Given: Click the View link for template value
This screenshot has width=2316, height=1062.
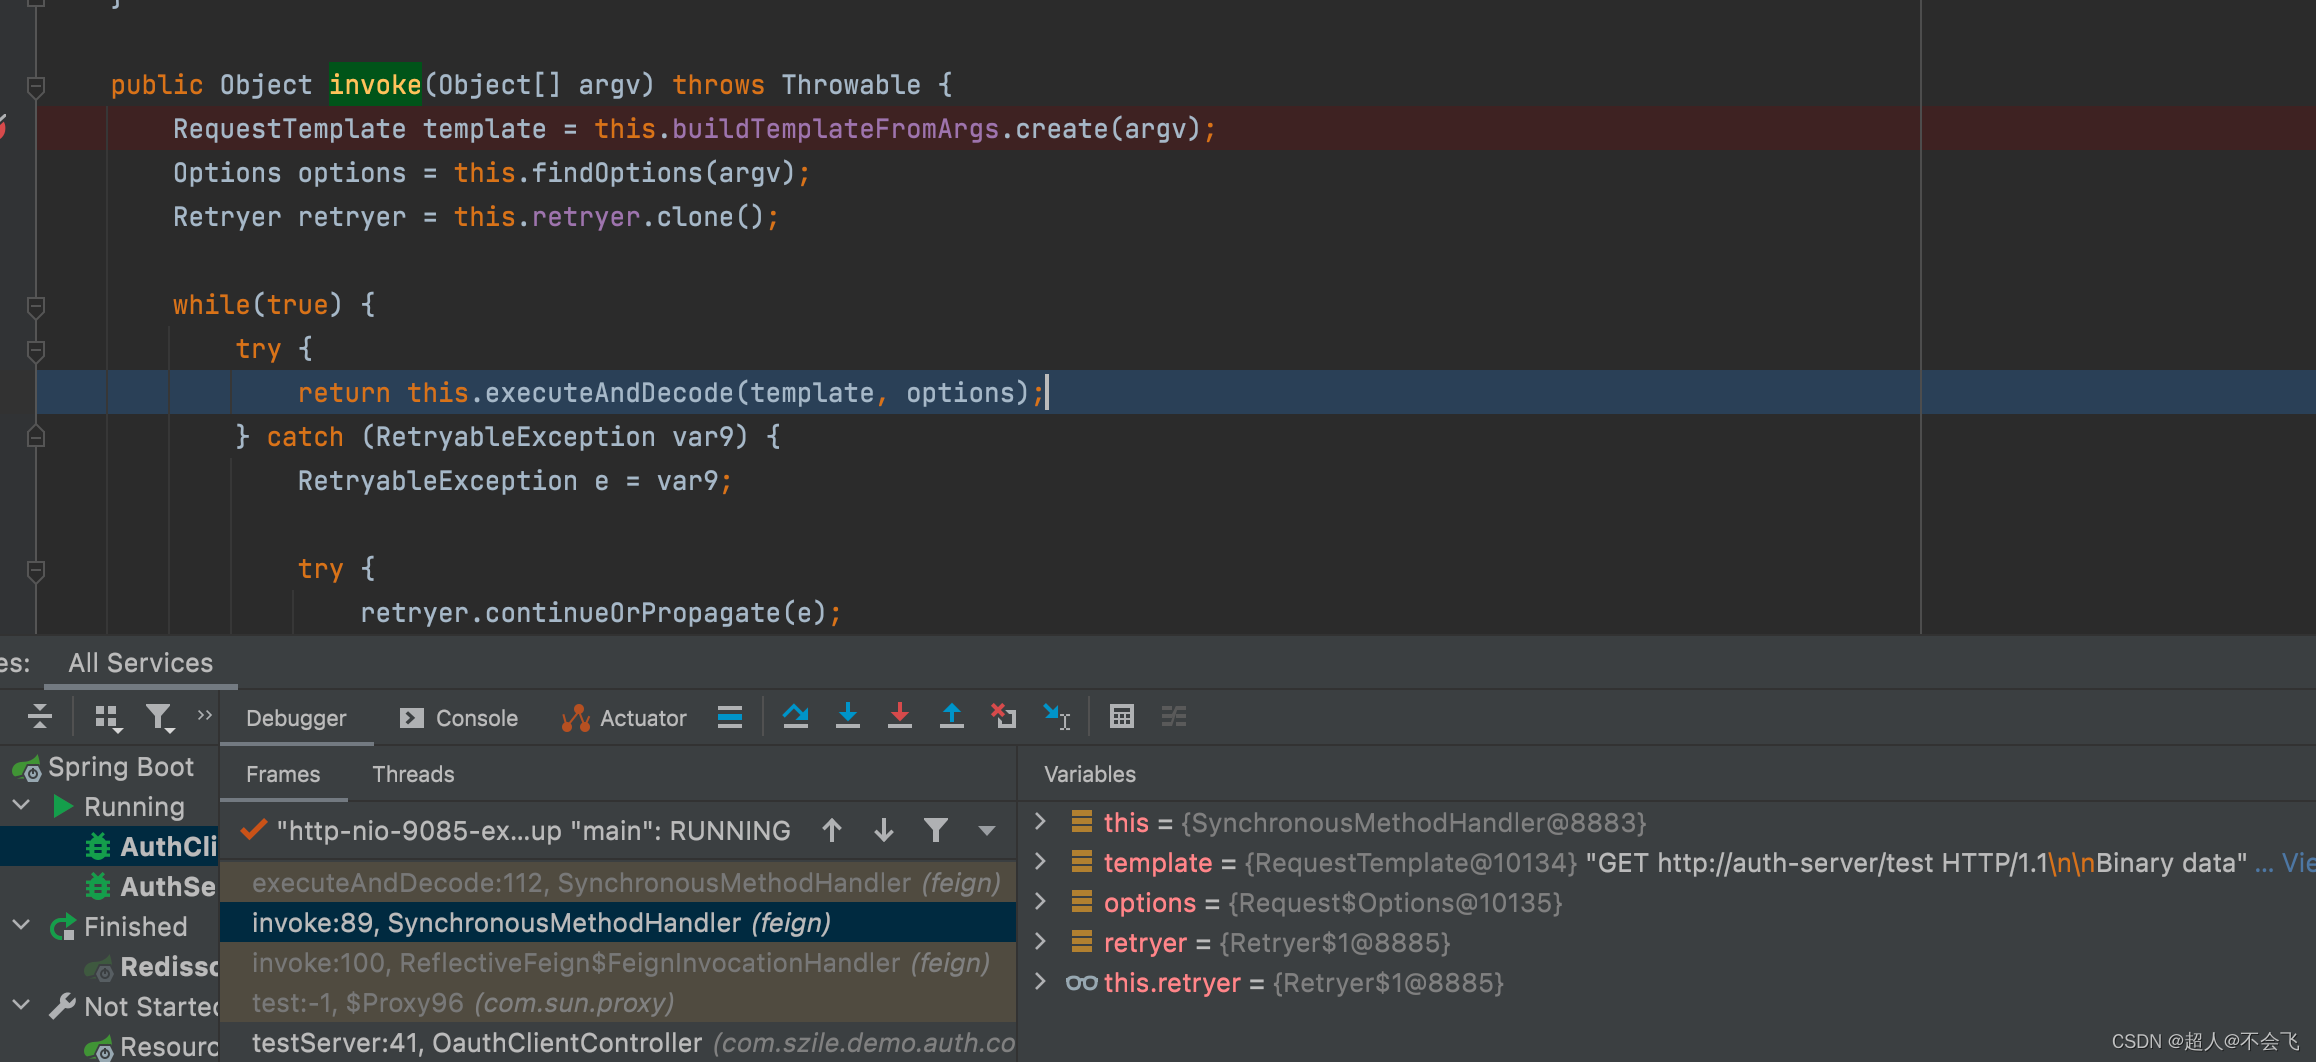Looking at the screenshot, I should coord(2297,863).
